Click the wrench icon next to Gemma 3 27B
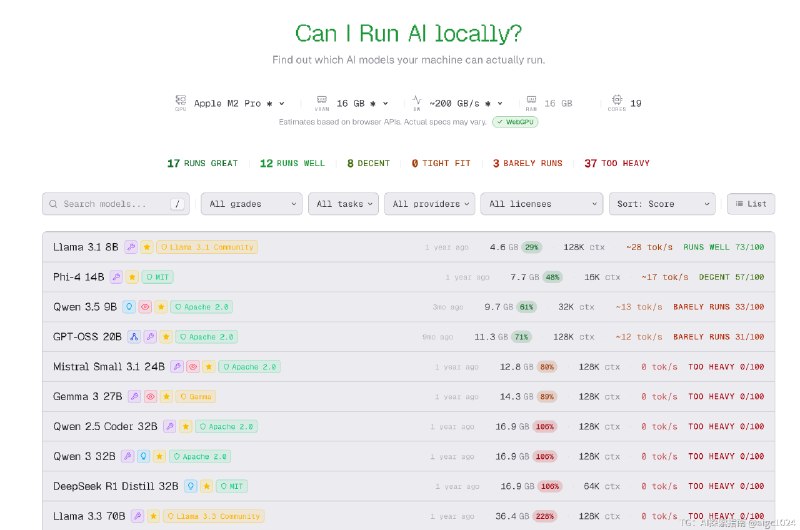The height and width of the screenshot is (530, 800). (x=134, y=396)
